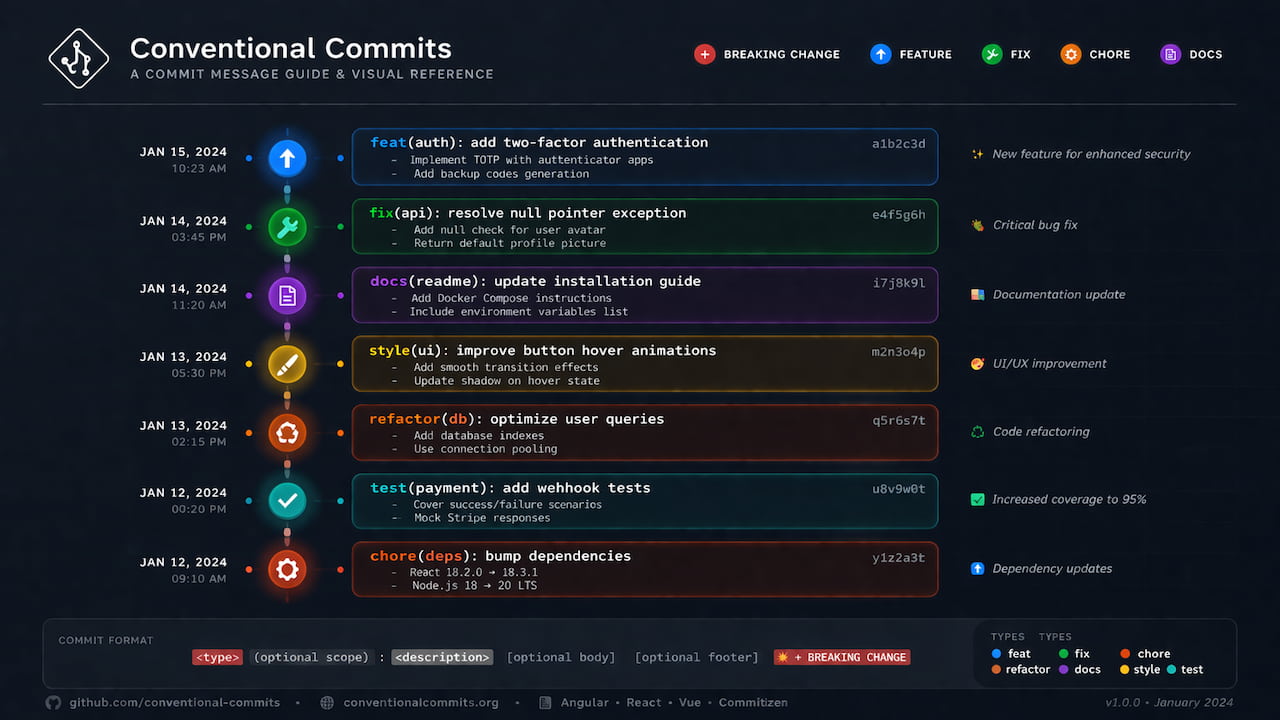This screenshot has height=720, width=1280.
Task: Click the chore gear icon on the timeline
Action: pos(287,569)
